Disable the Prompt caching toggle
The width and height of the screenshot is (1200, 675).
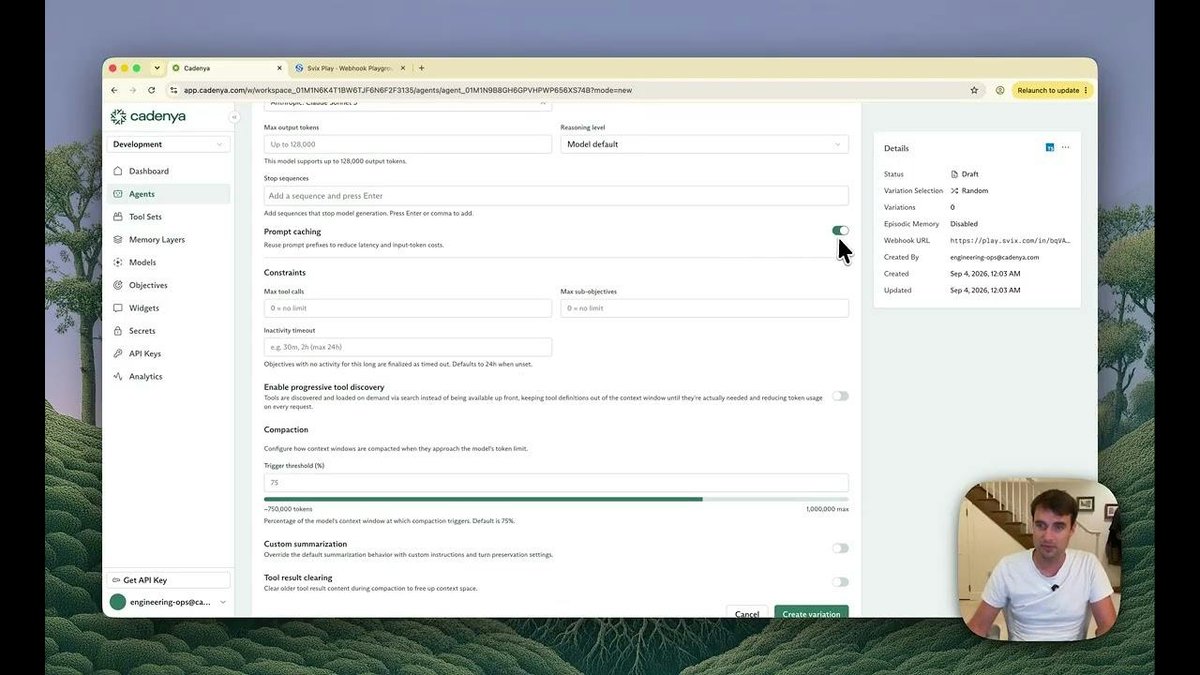point(840,231)
